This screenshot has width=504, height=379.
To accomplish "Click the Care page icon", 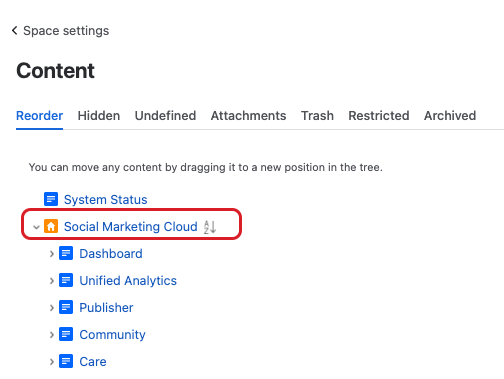I will tap(66, 361).
